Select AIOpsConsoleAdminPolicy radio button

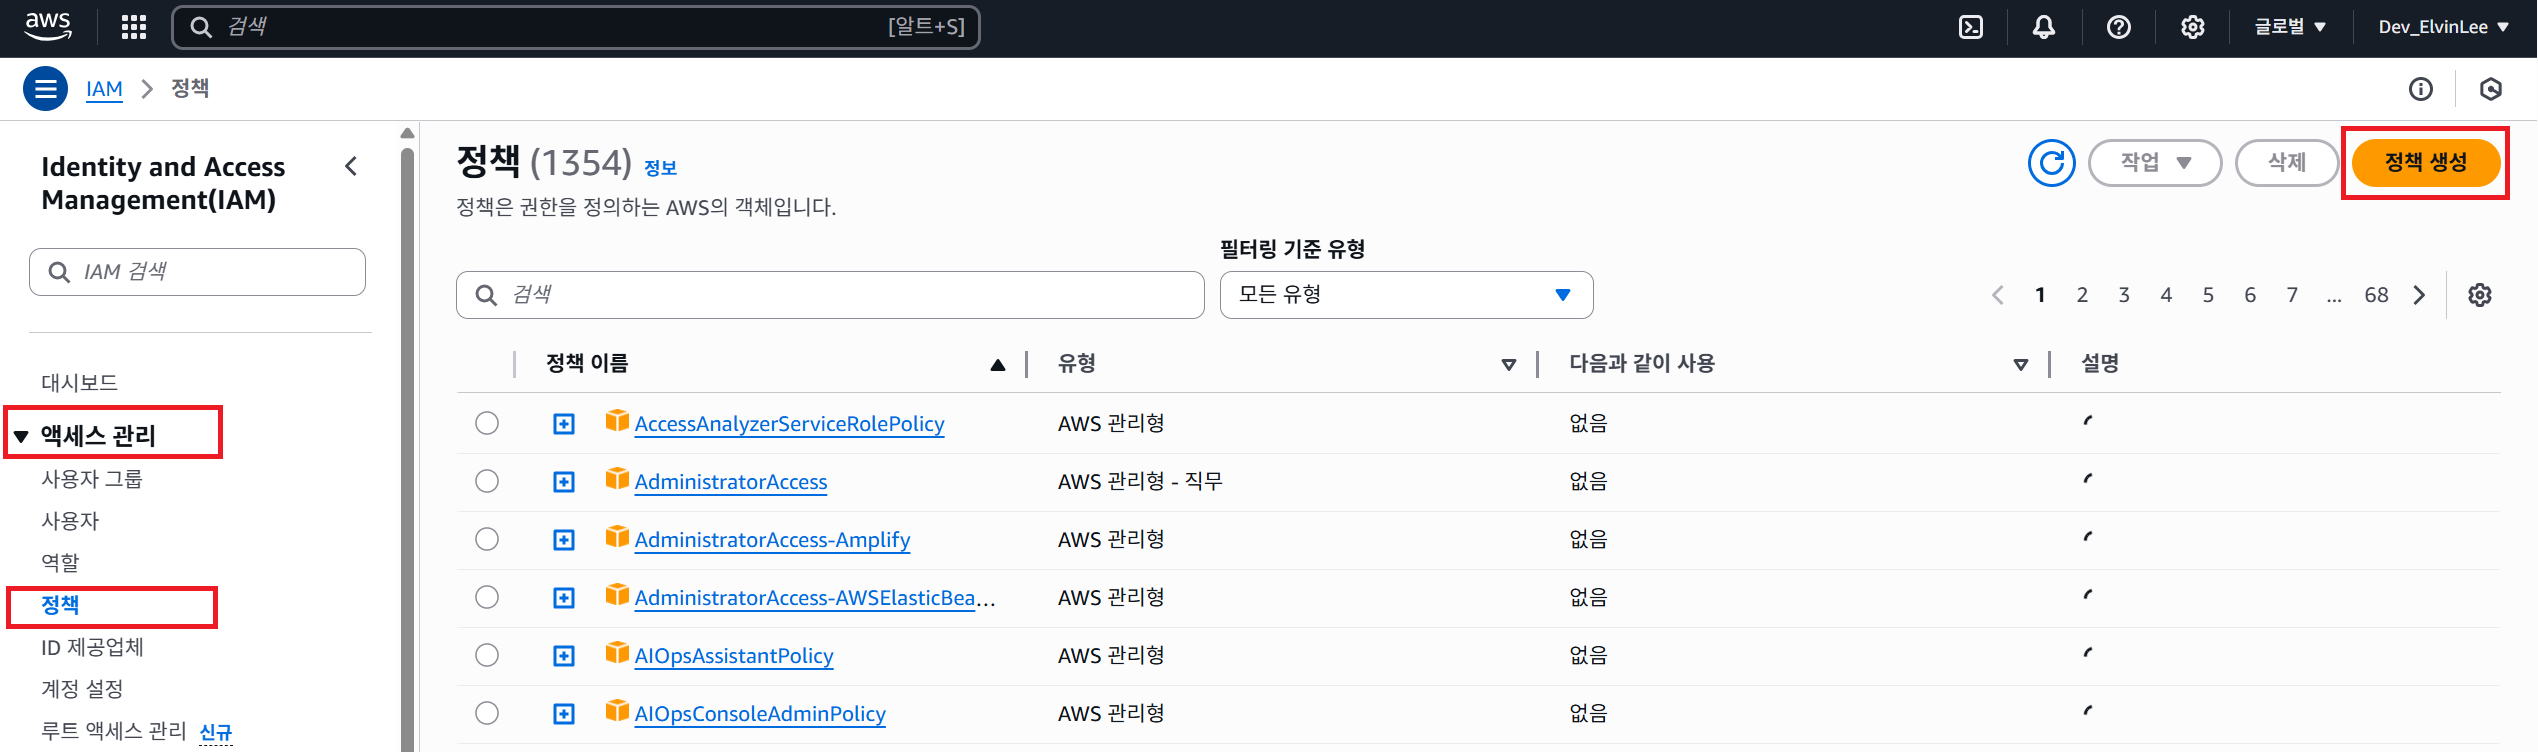(x=487, y=713)
